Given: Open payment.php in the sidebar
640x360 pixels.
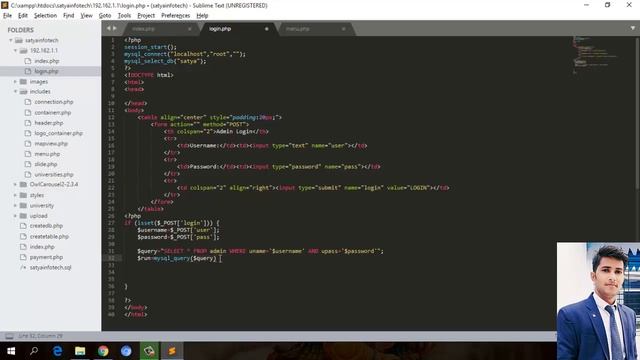Looking at the screenshot, I should click(x=46, y=257).
